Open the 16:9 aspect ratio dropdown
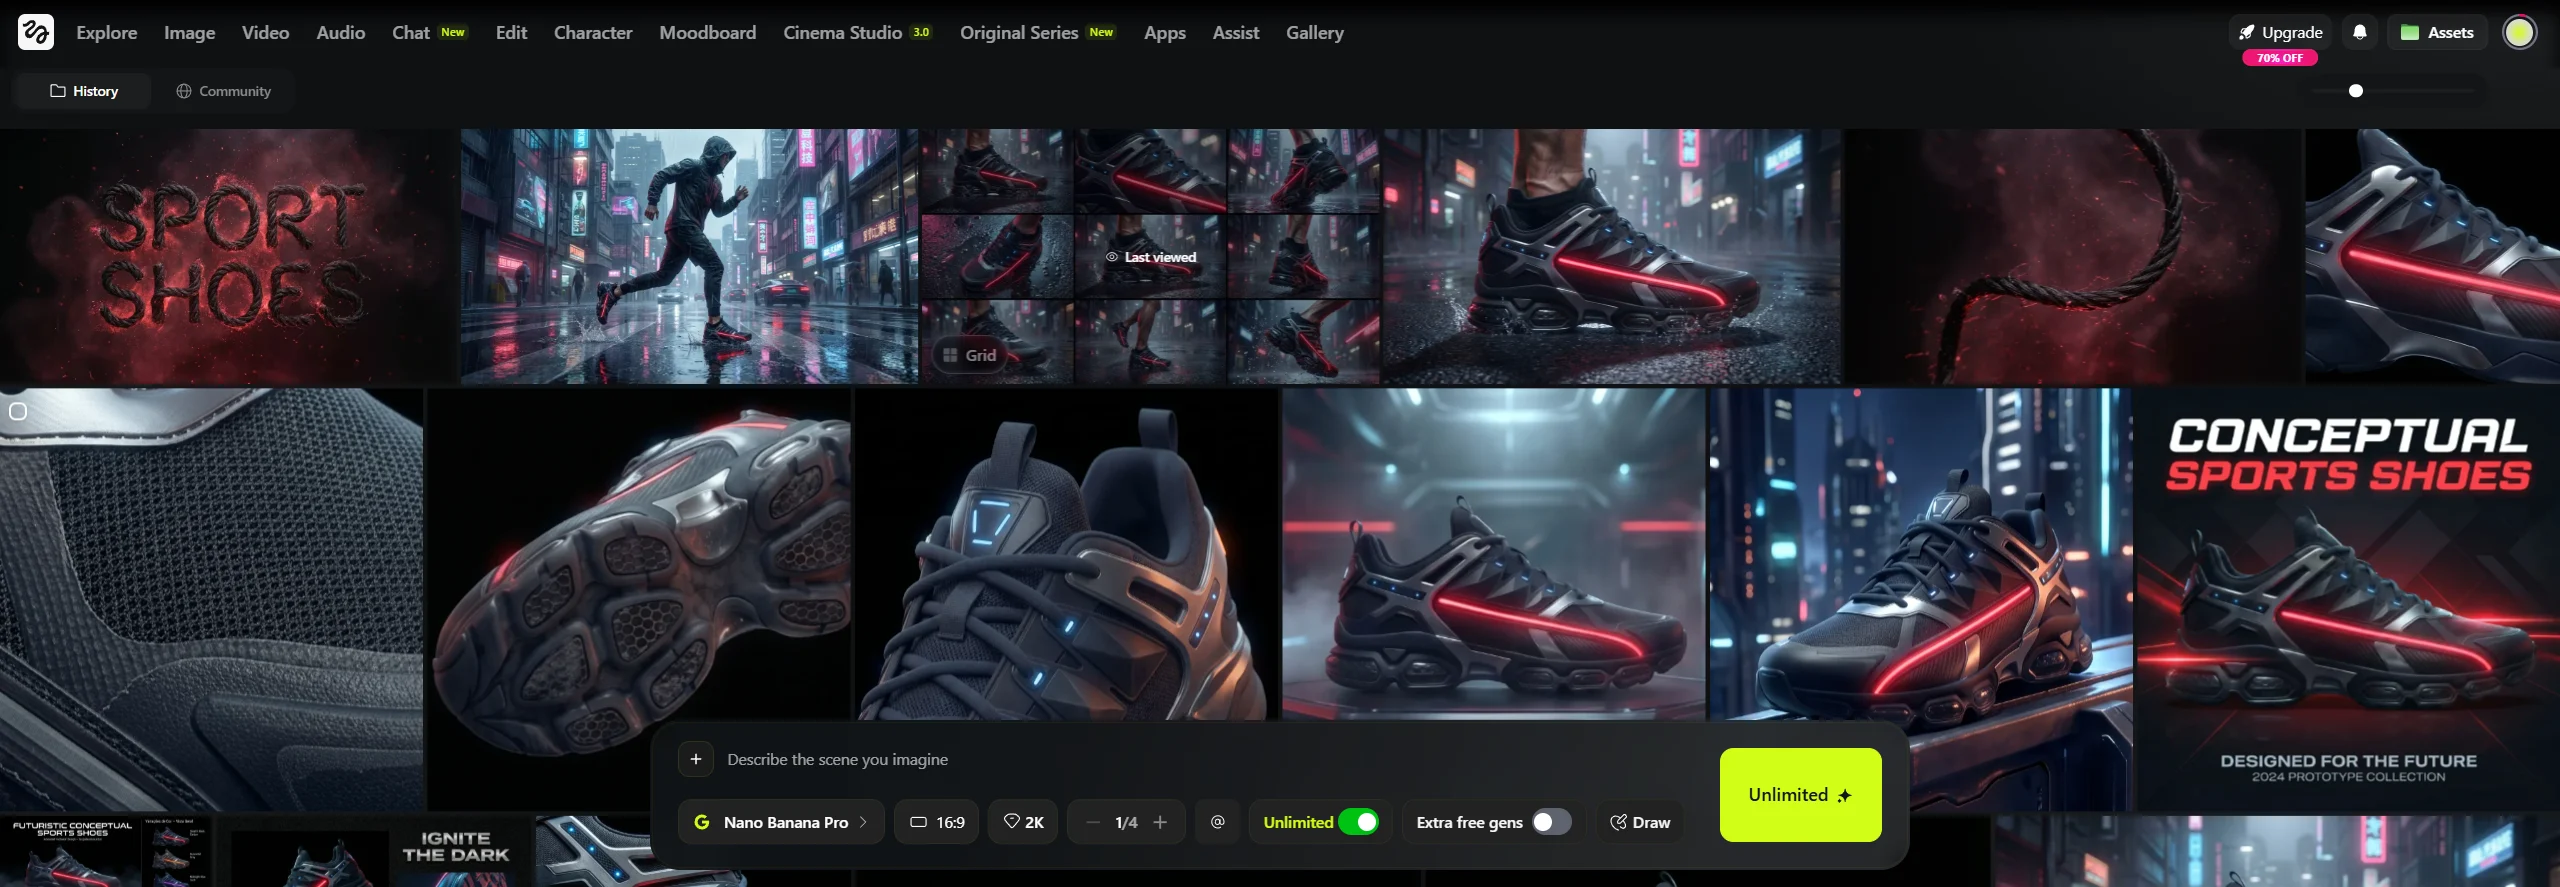 [937, 822]
